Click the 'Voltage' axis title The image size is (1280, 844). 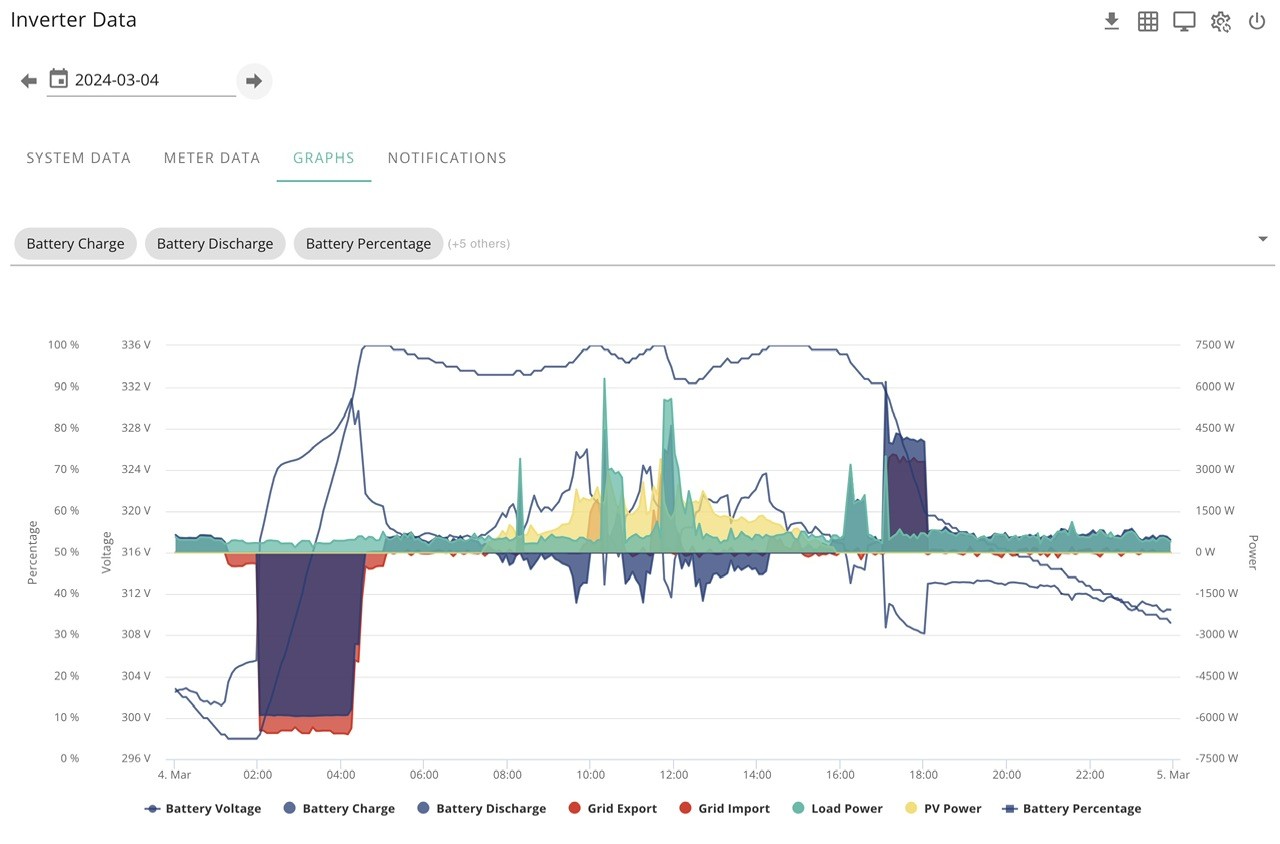[107, 552]
